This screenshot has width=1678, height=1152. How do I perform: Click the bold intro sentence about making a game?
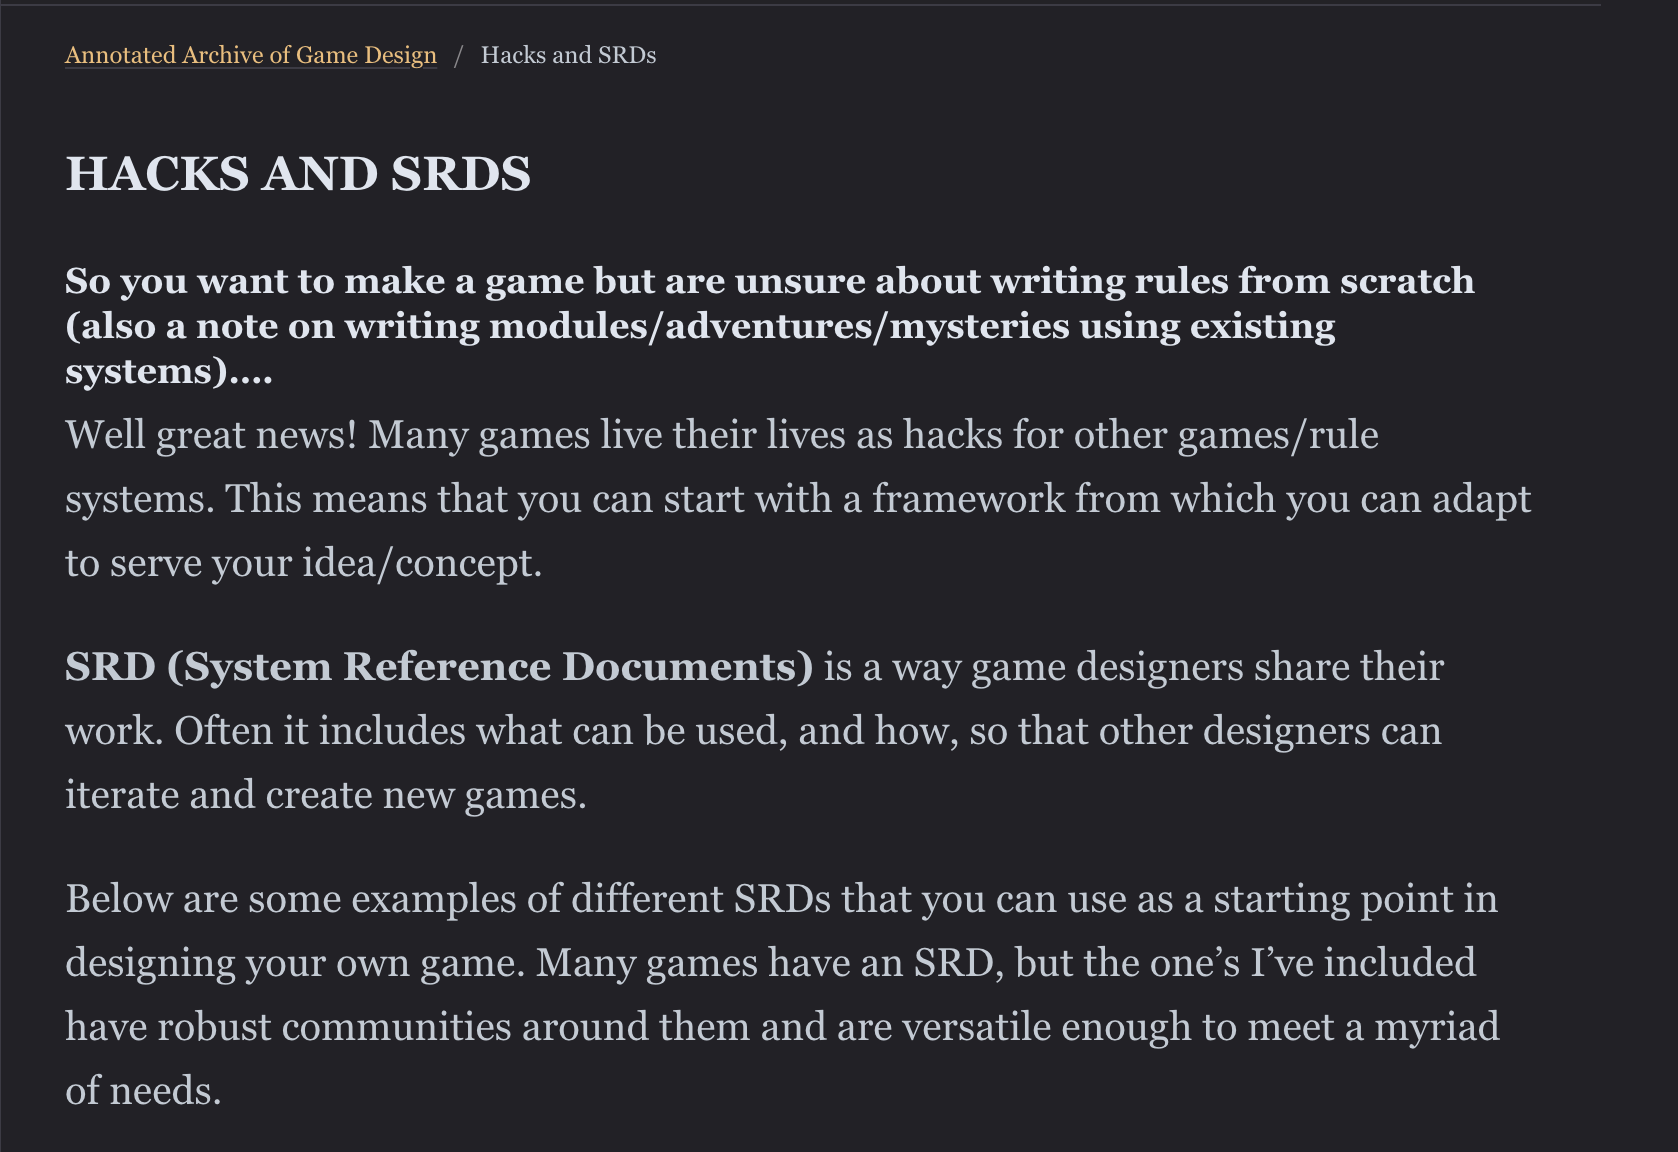point(770,281)
